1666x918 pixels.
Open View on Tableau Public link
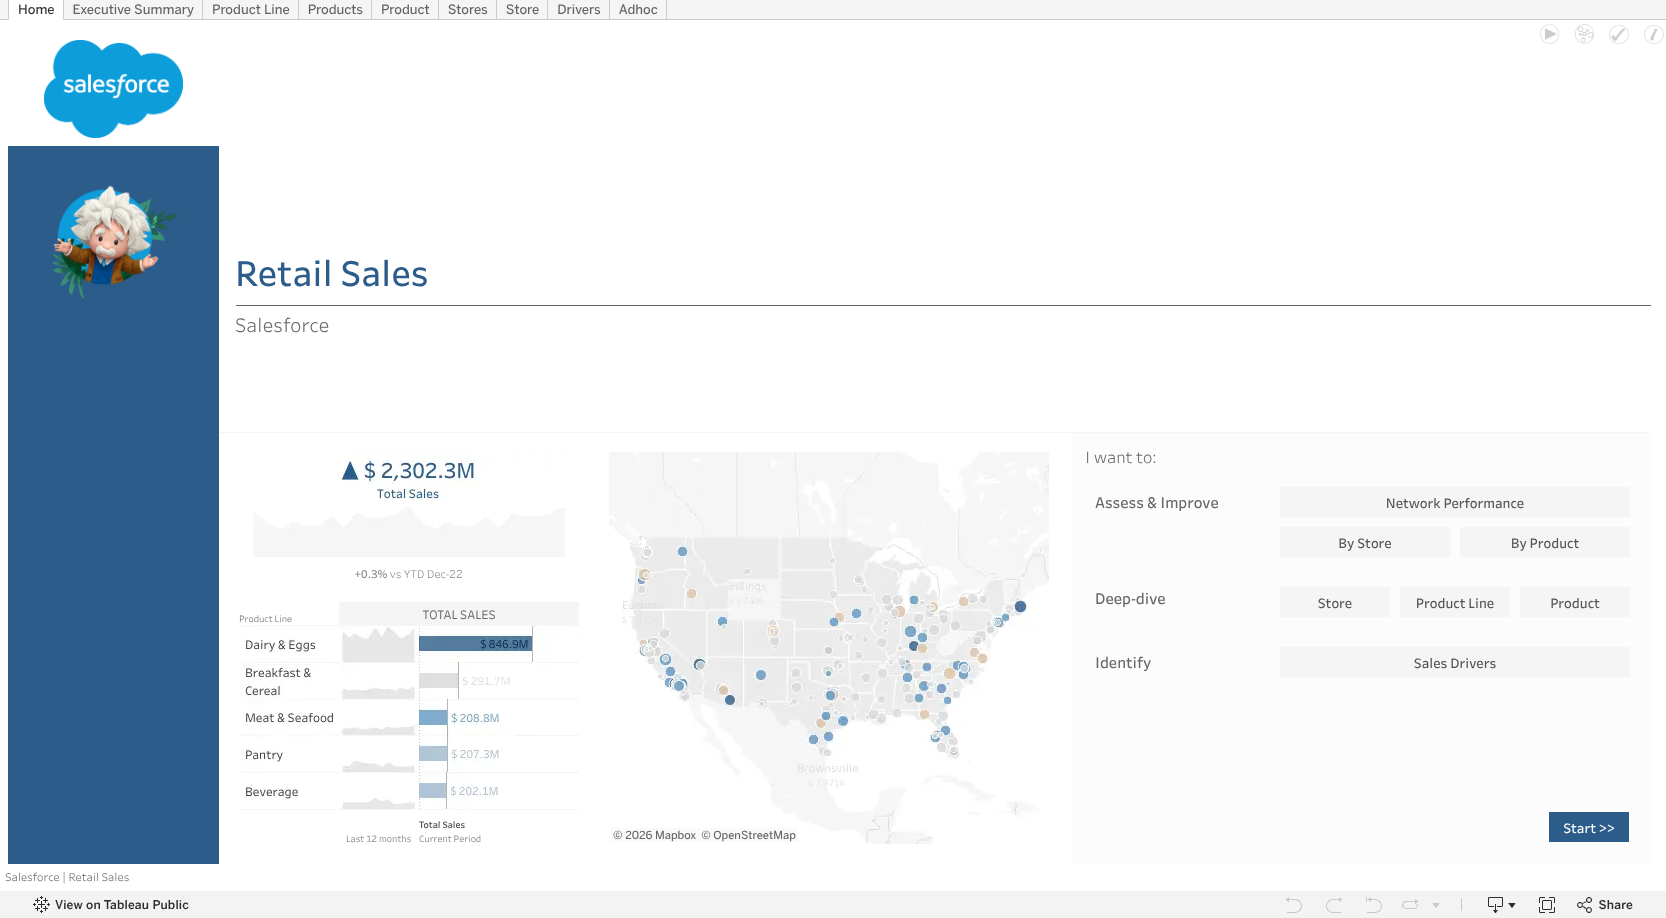(122, 905)
